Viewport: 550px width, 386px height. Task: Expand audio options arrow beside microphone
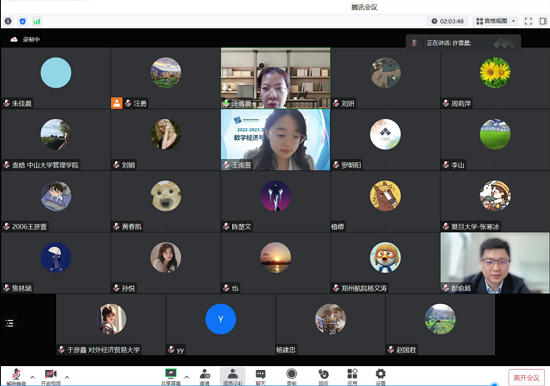click(33, 377)
